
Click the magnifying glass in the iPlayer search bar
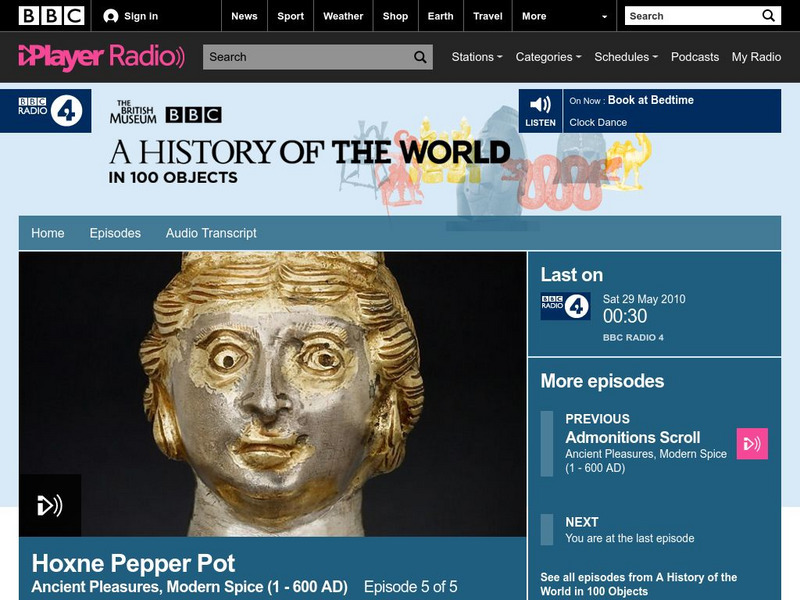[419, 57]
